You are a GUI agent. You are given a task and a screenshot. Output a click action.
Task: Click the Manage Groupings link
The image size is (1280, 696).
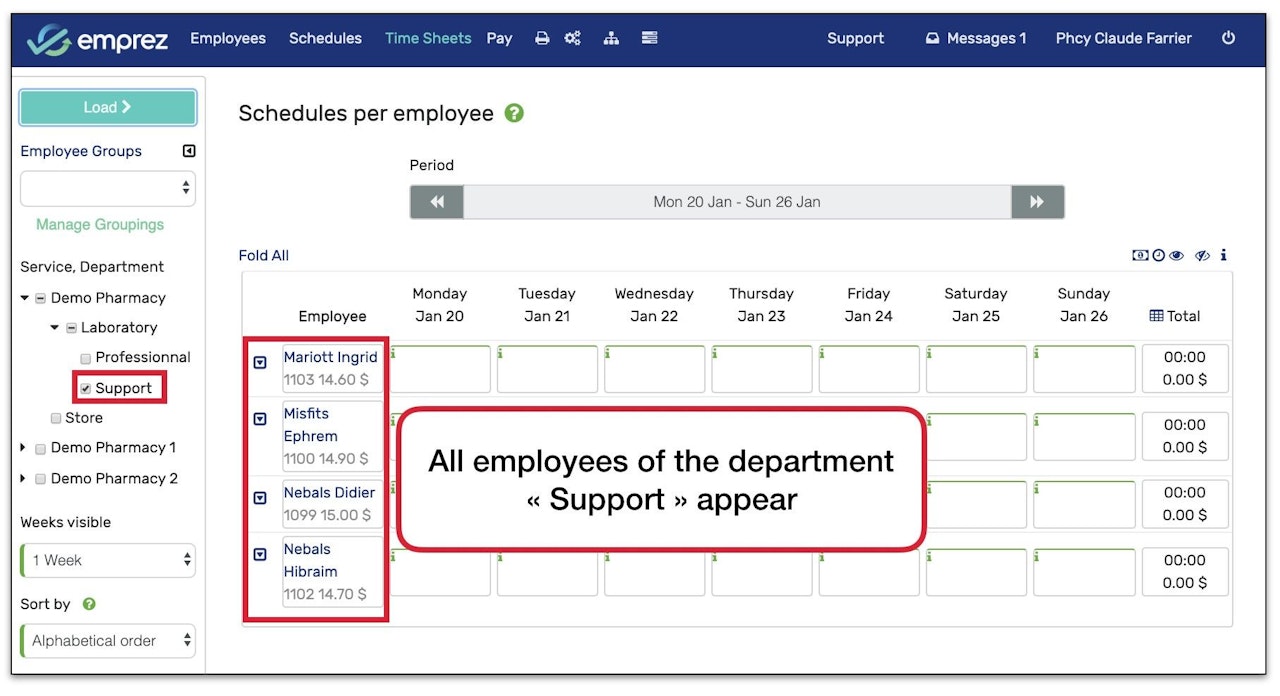[x=100, y=224]
